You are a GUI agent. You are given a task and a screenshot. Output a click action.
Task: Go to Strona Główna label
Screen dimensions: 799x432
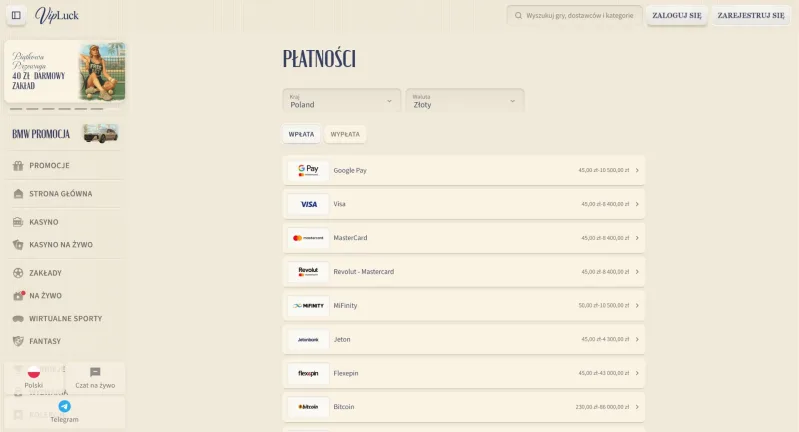pyautogui.click(x=61, y=194)
